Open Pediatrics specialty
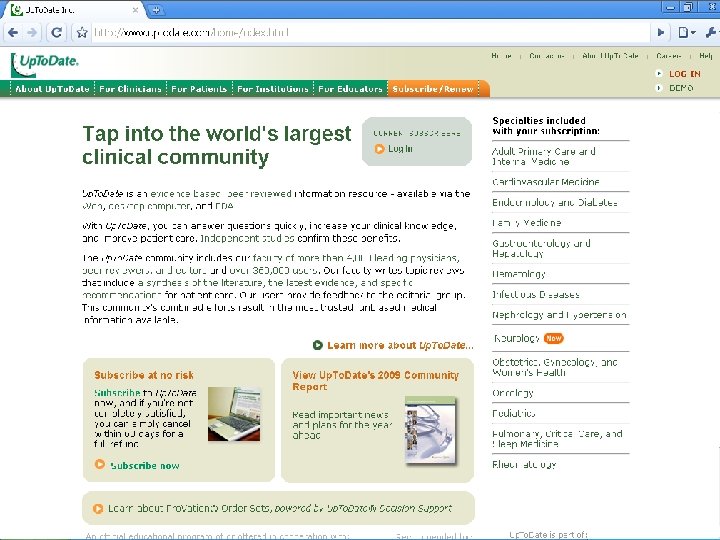720x540 pixels. click(513, 413)
